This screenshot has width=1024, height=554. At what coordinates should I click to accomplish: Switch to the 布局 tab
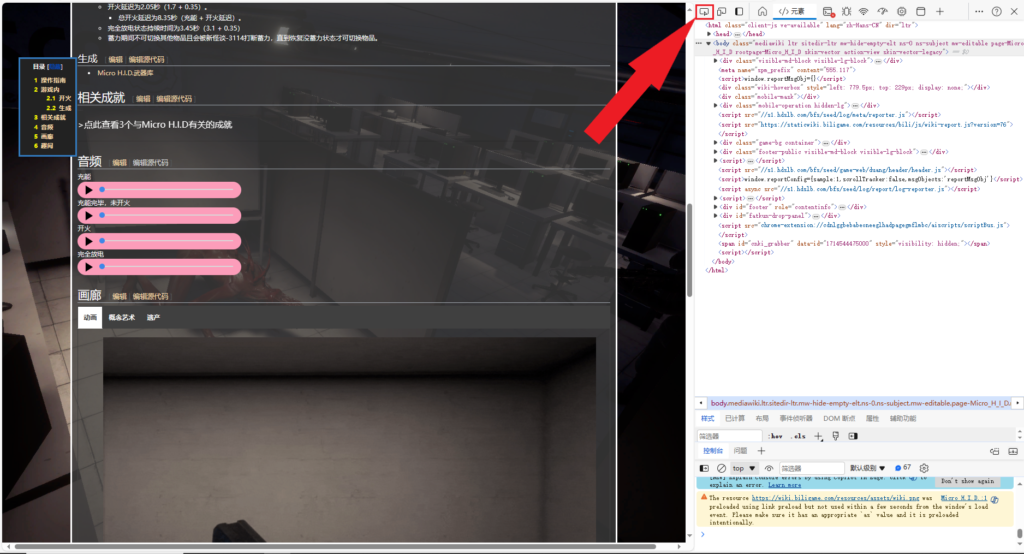tap(762, 418)
